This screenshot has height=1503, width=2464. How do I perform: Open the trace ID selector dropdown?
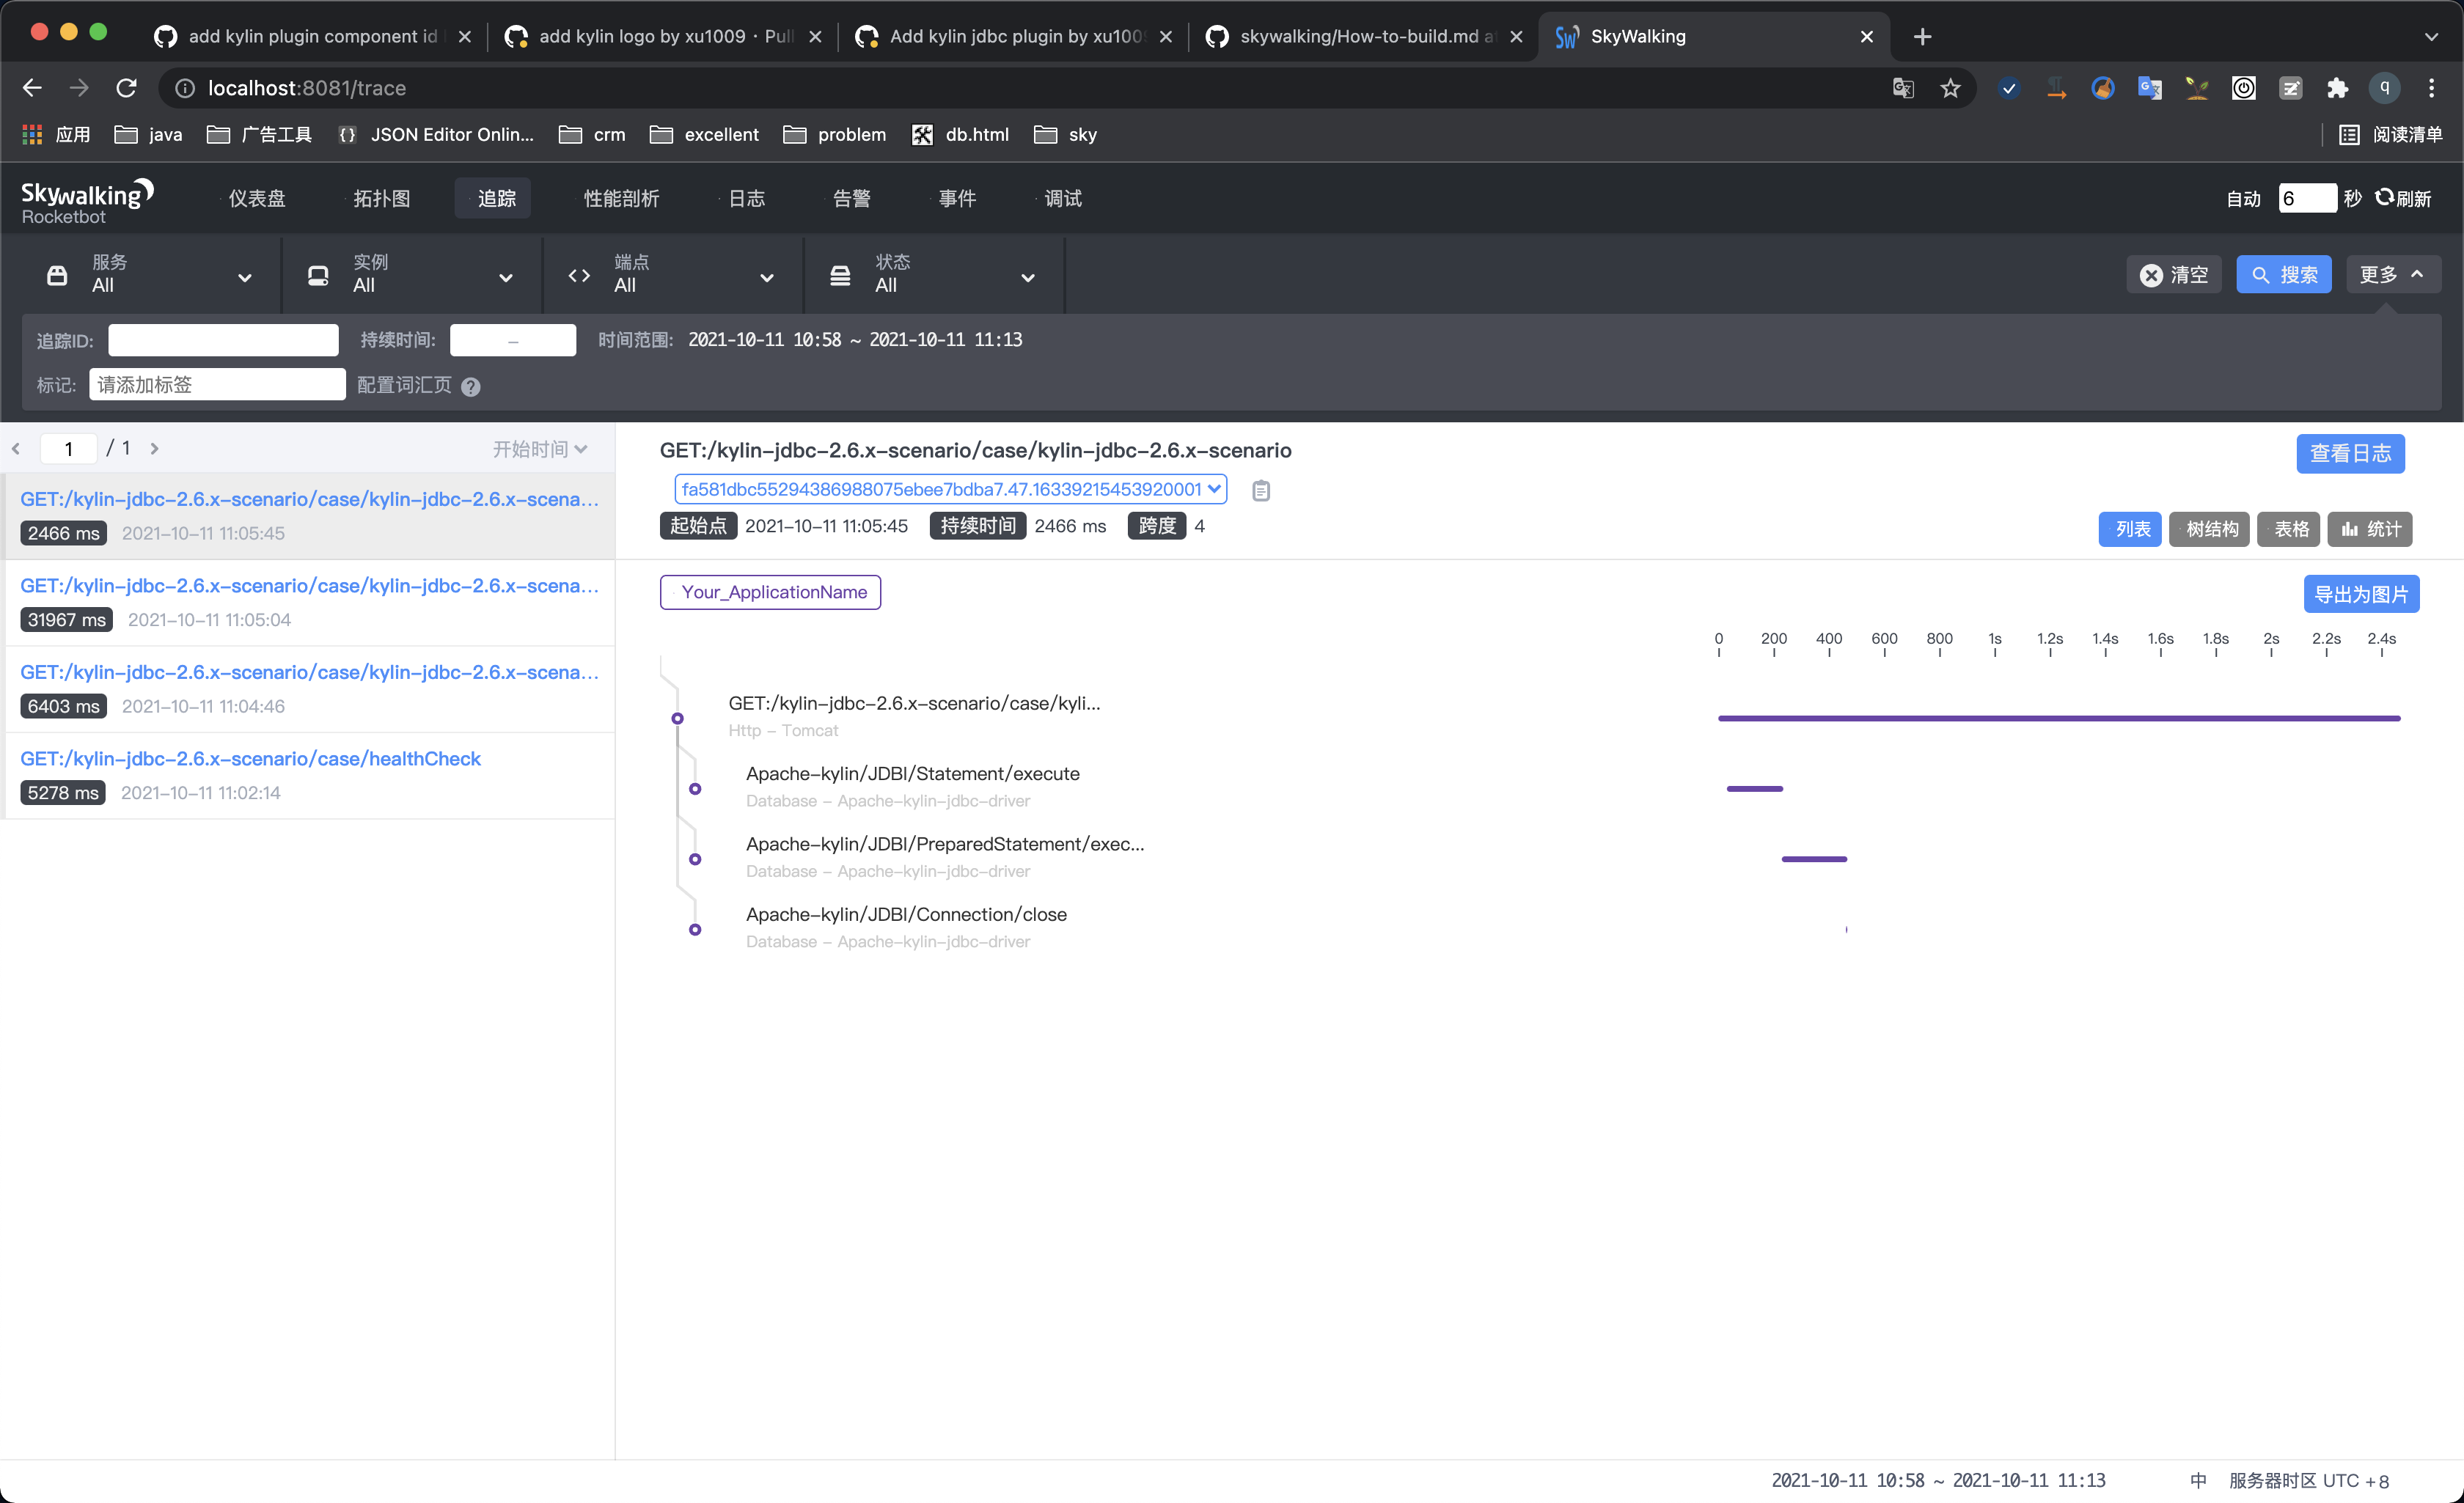(x=950, y=489)
